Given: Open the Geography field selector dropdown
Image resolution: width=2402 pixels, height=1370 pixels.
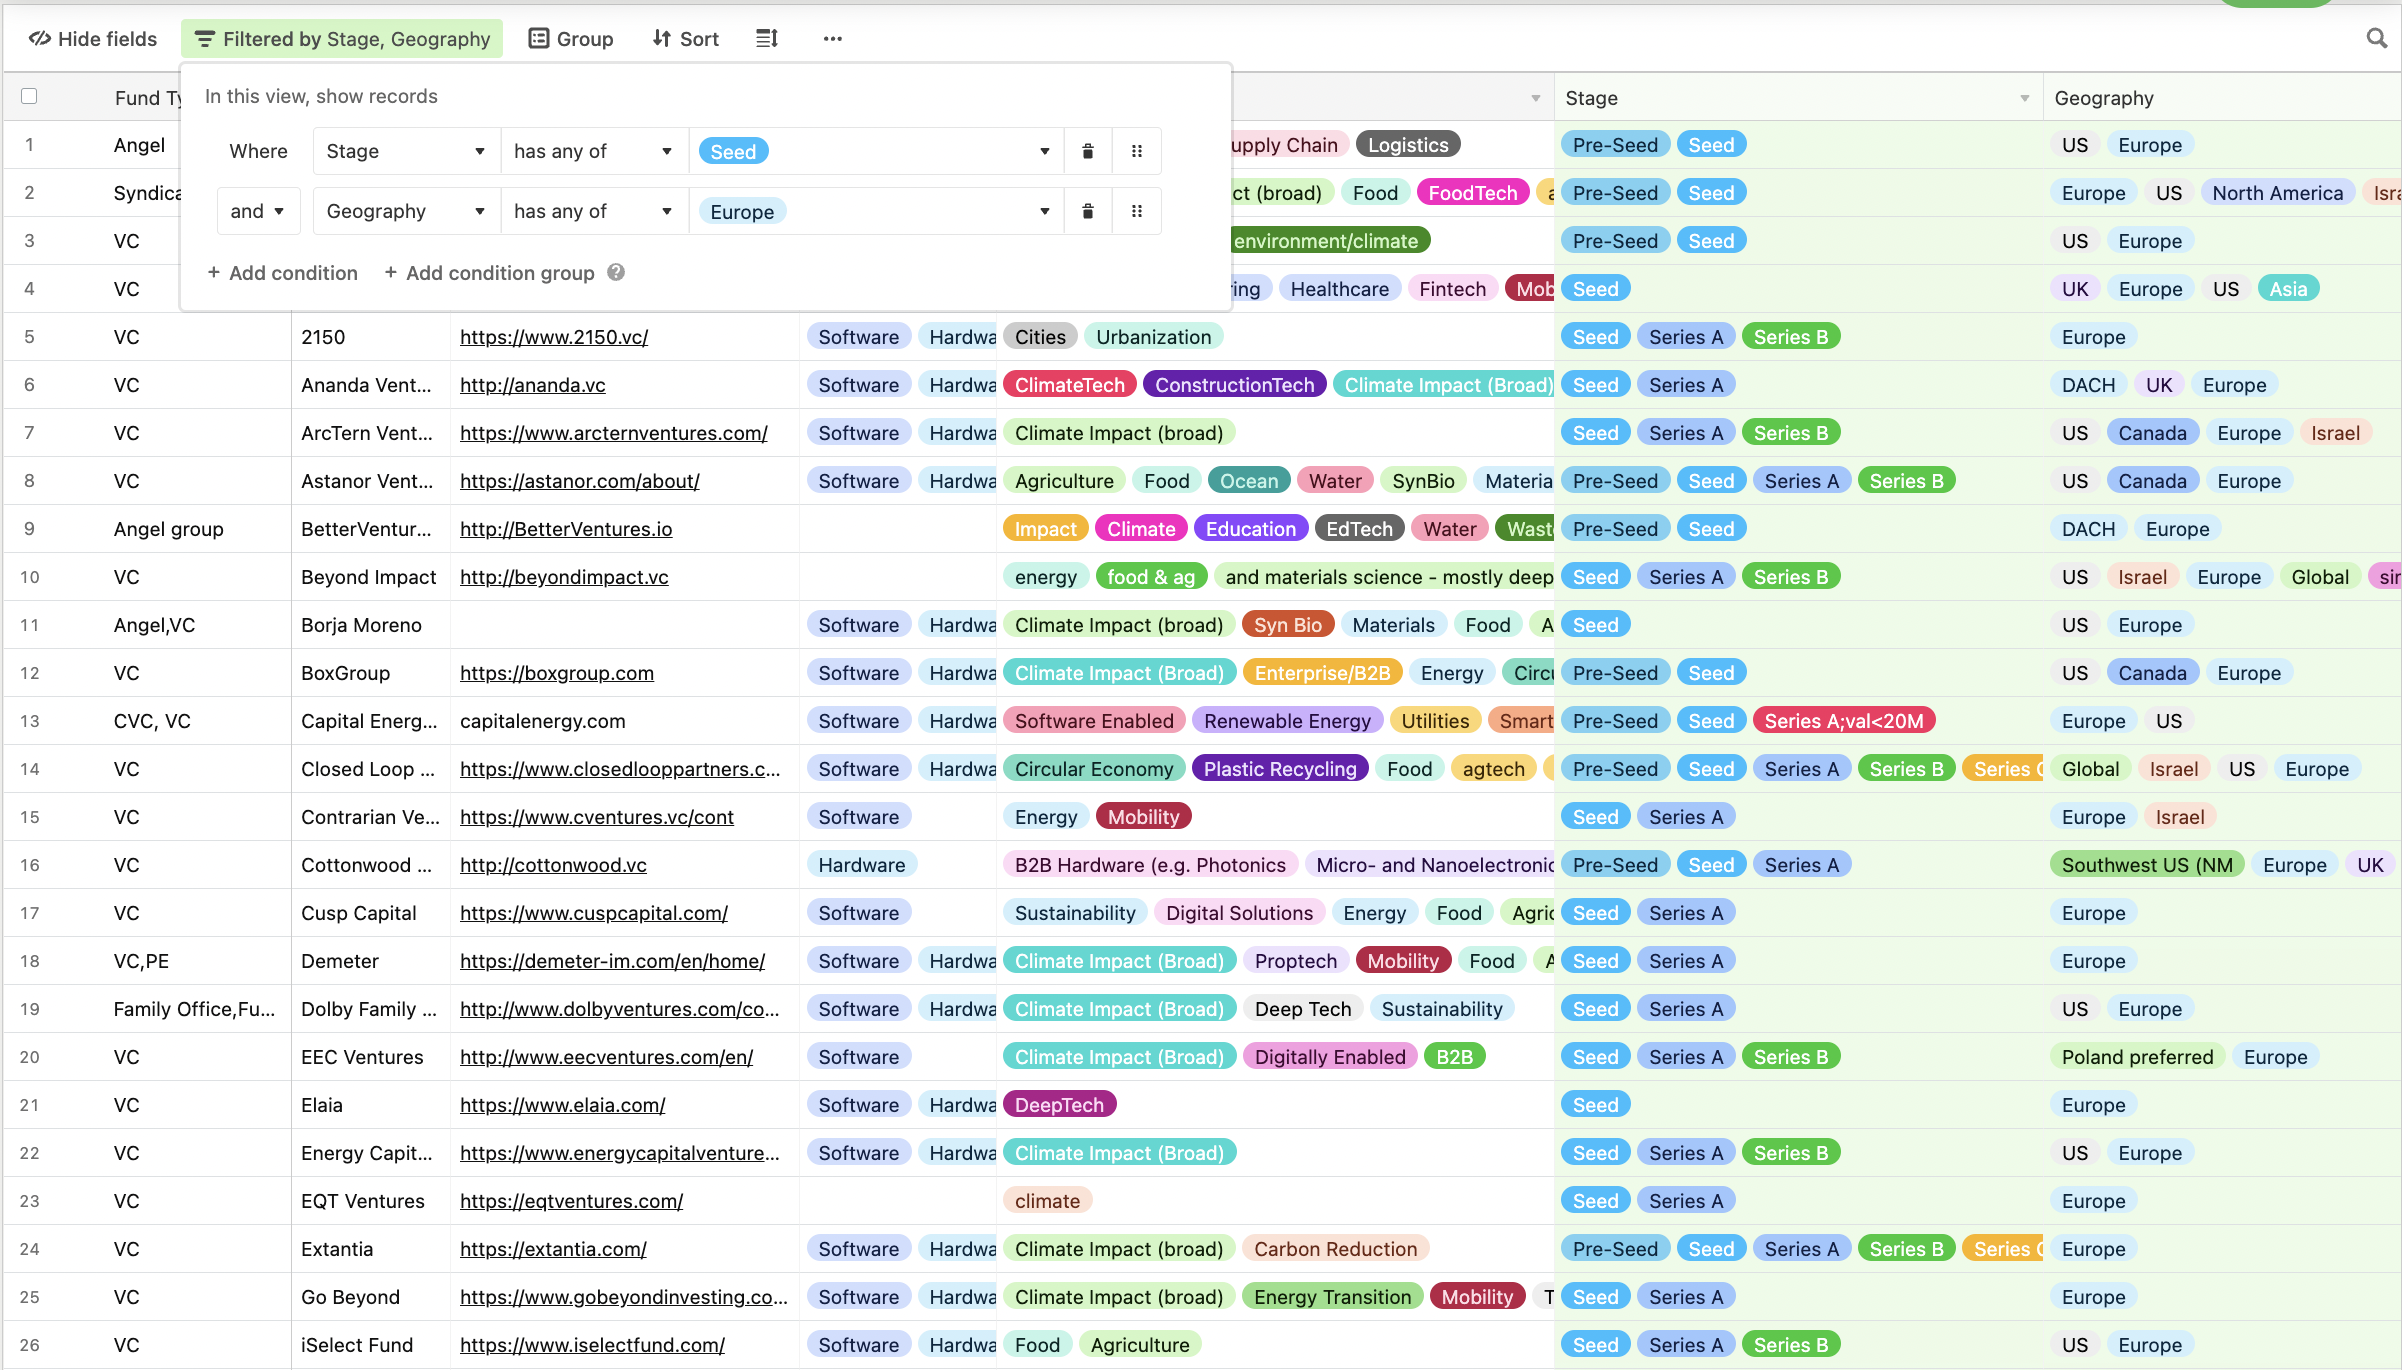Looking at the screenshot, I should coord(406,211).
